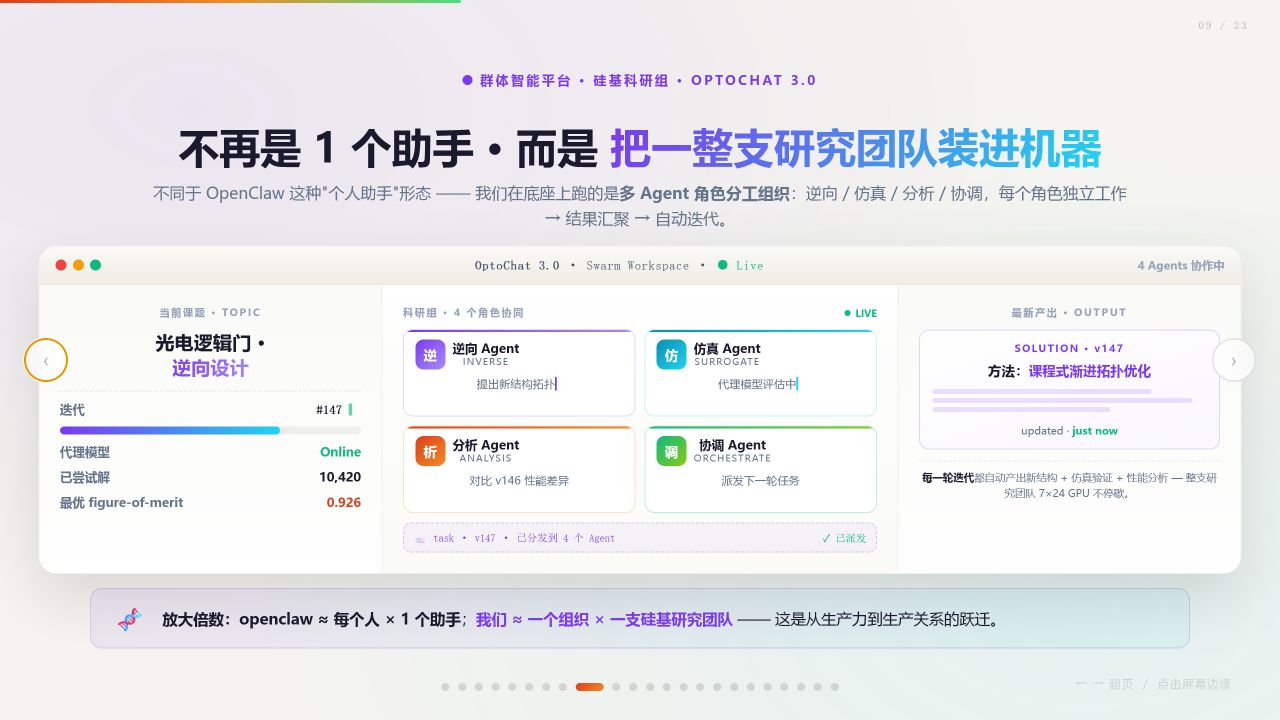Click 仿真 Agent card title
Image resolution: width=1280 pixels, height=720 pixels.
727,349
